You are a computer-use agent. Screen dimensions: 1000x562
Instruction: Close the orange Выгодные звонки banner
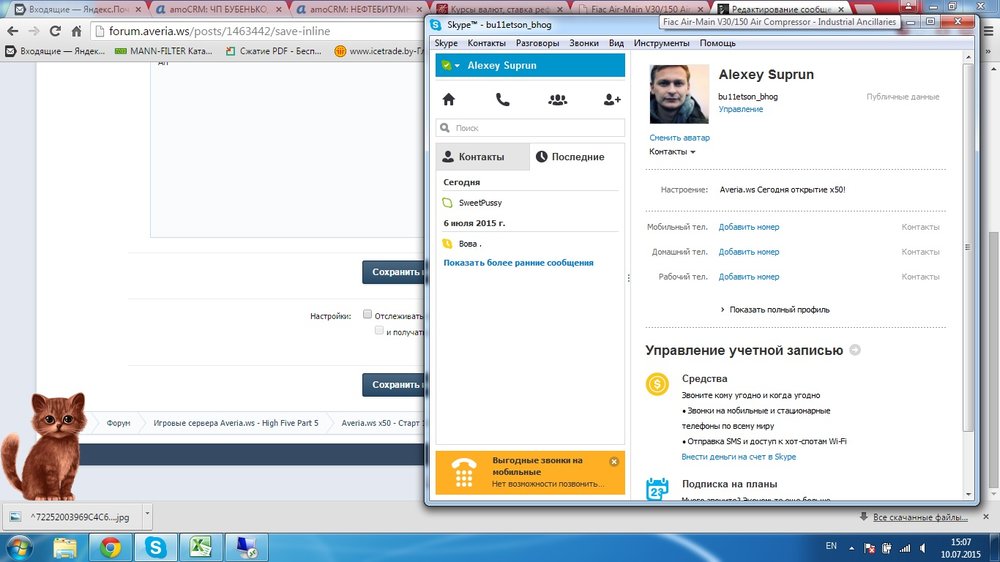coord(614,461)
